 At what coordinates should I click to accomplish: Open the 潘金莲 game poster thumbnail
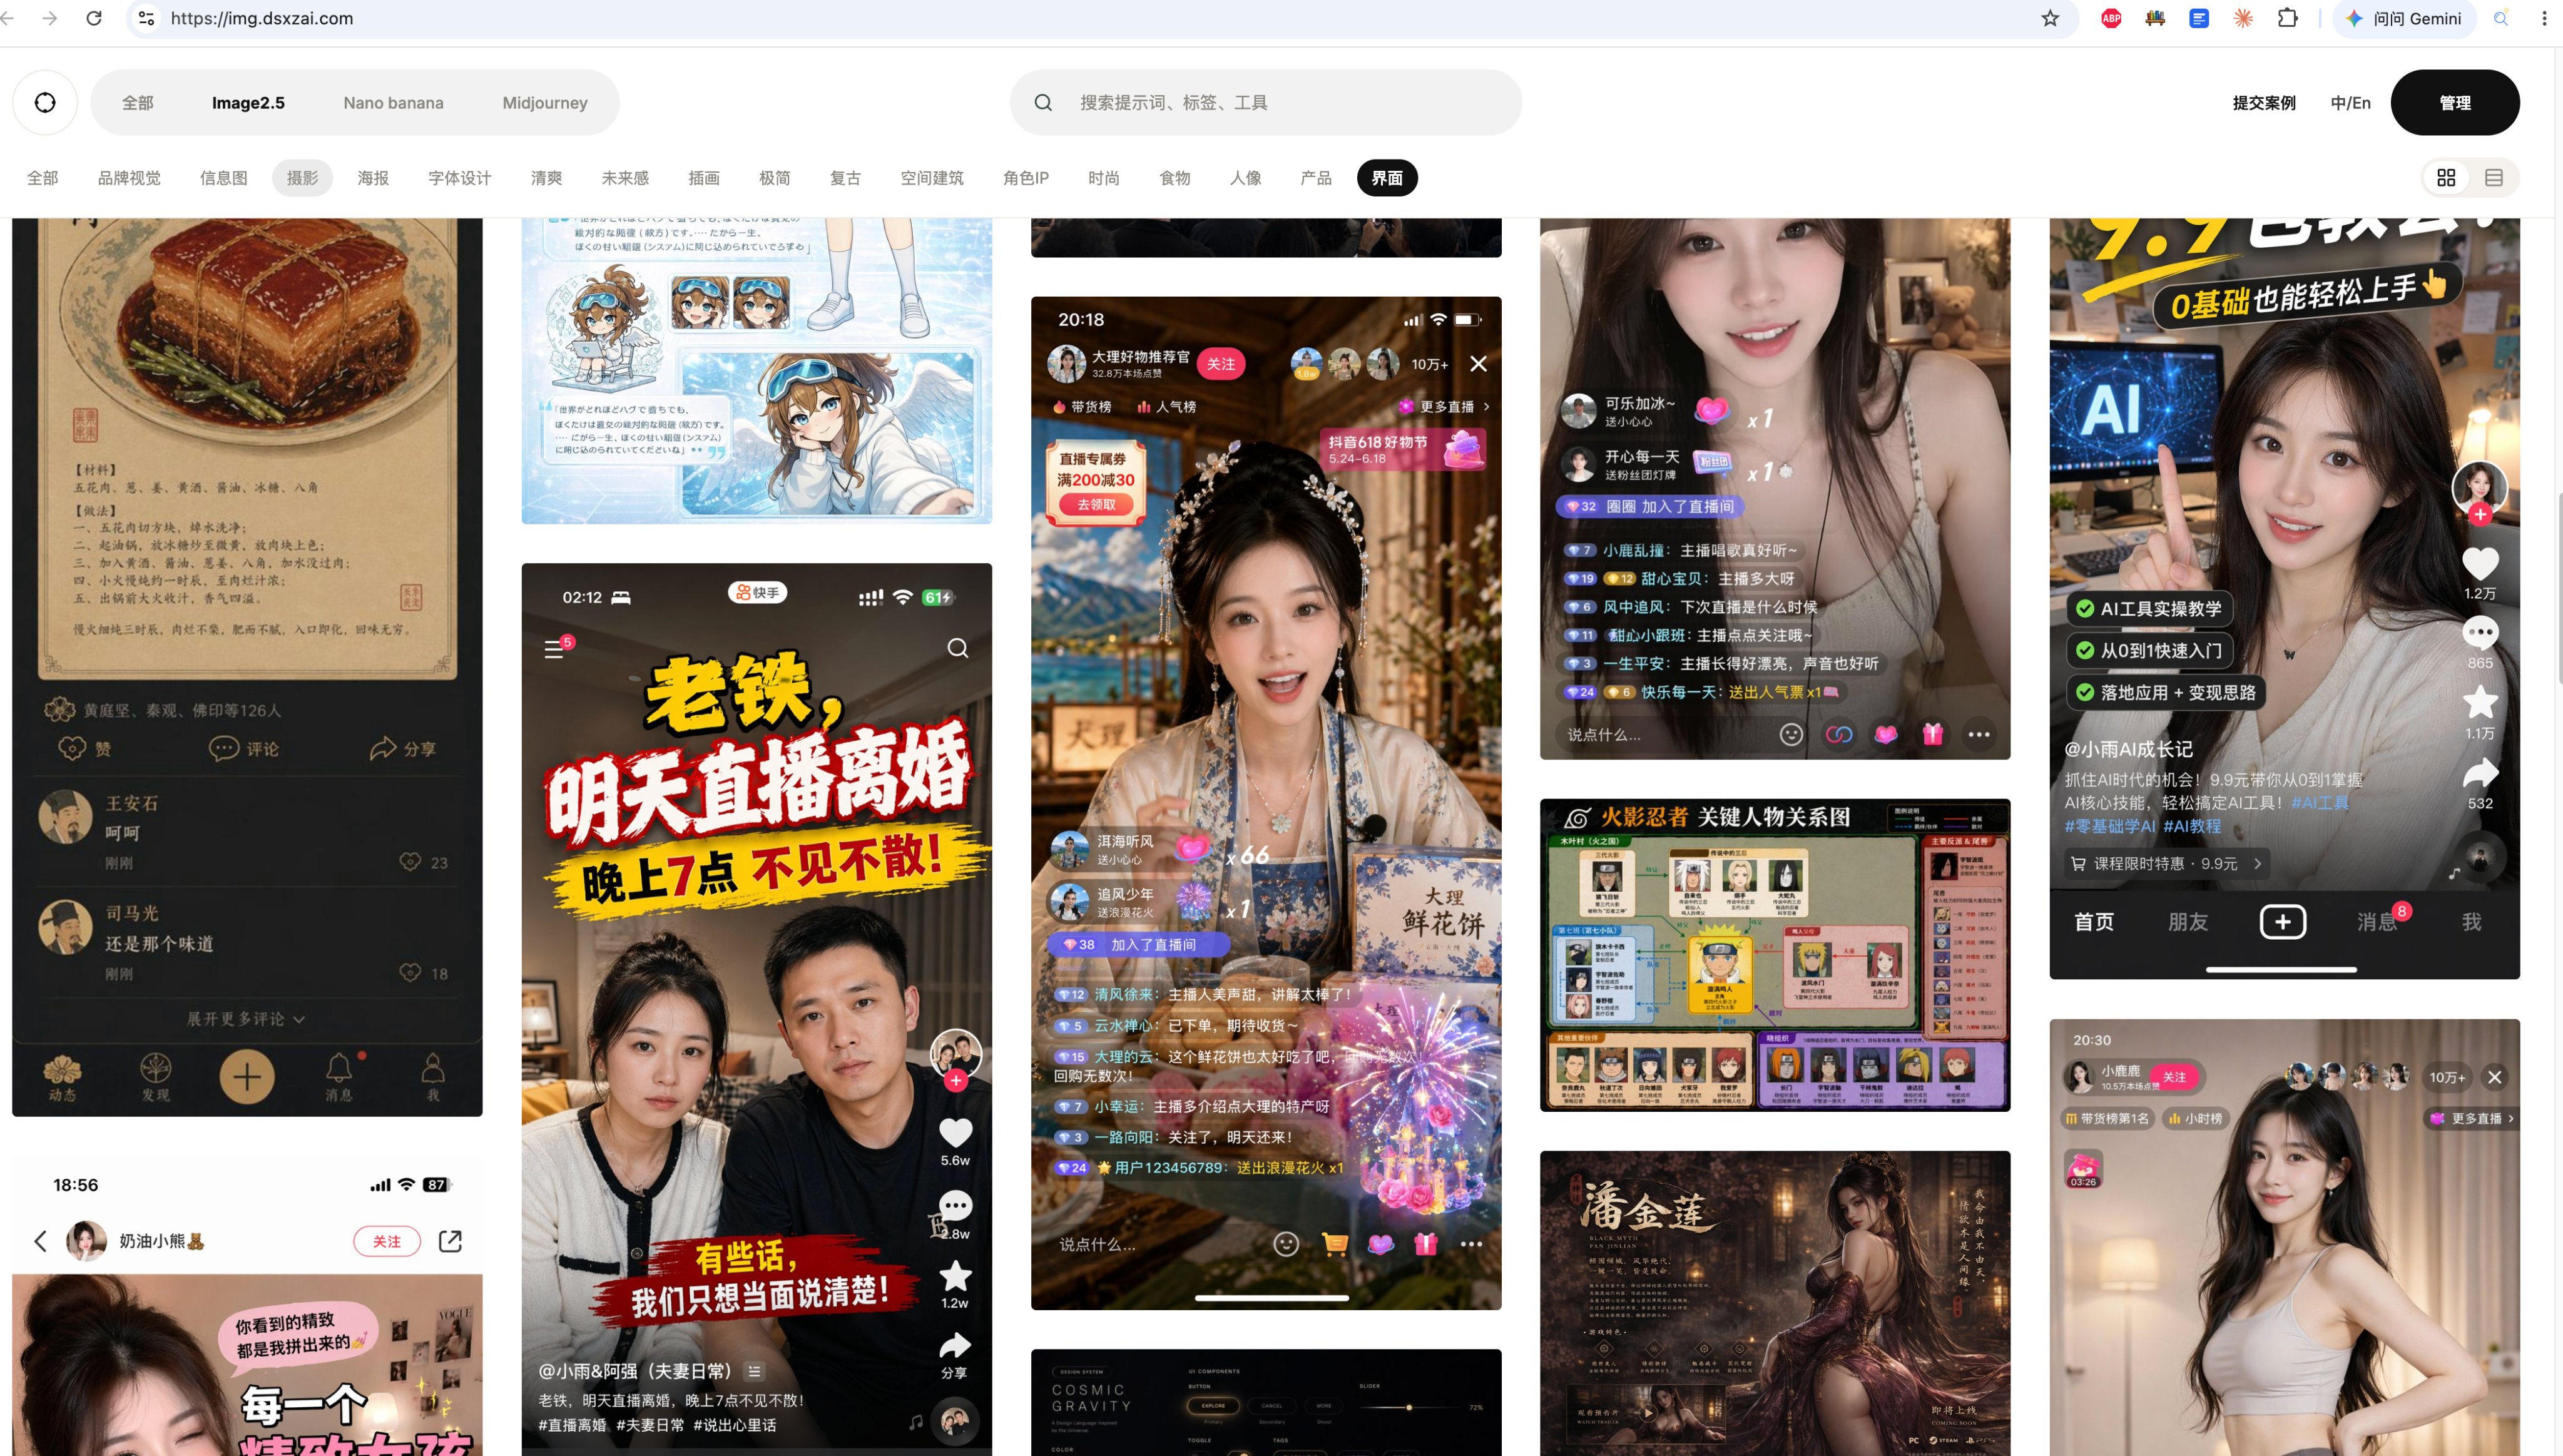tap(1775, 1303)
